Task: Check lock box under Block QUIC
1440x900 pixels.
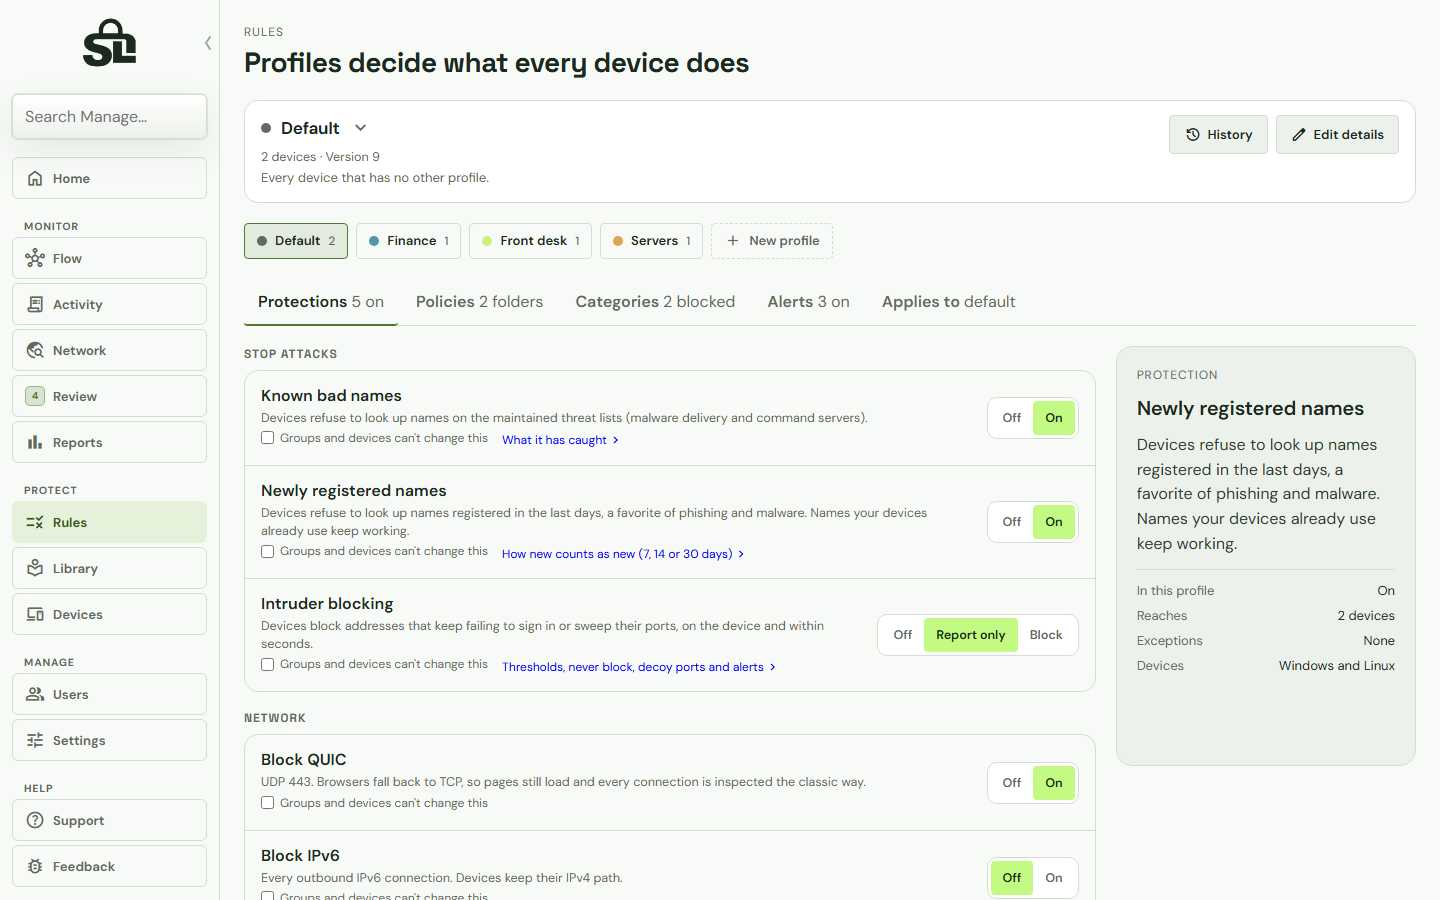Action: point(268,803)
